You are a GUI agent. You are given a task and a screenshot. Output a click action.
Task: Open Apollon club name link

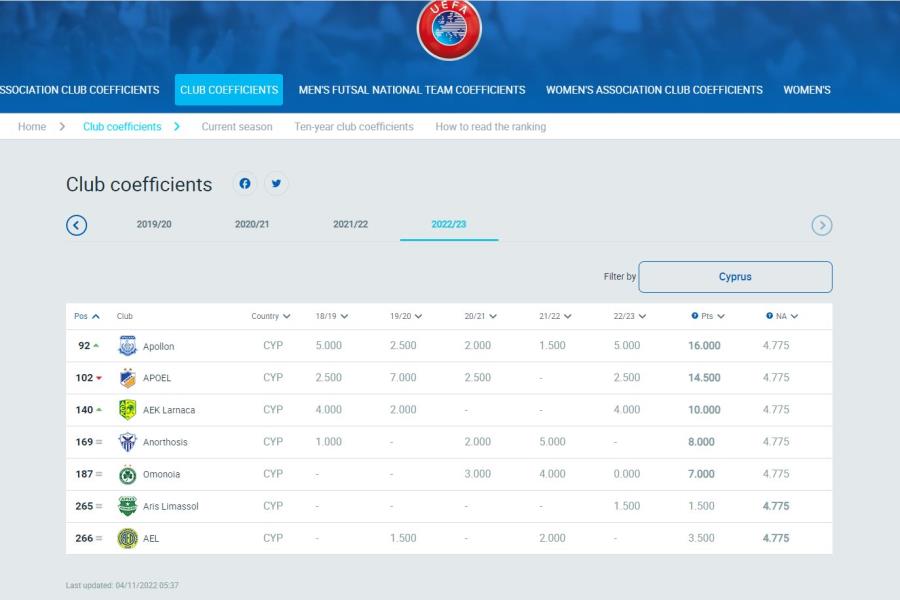point(158,346)
